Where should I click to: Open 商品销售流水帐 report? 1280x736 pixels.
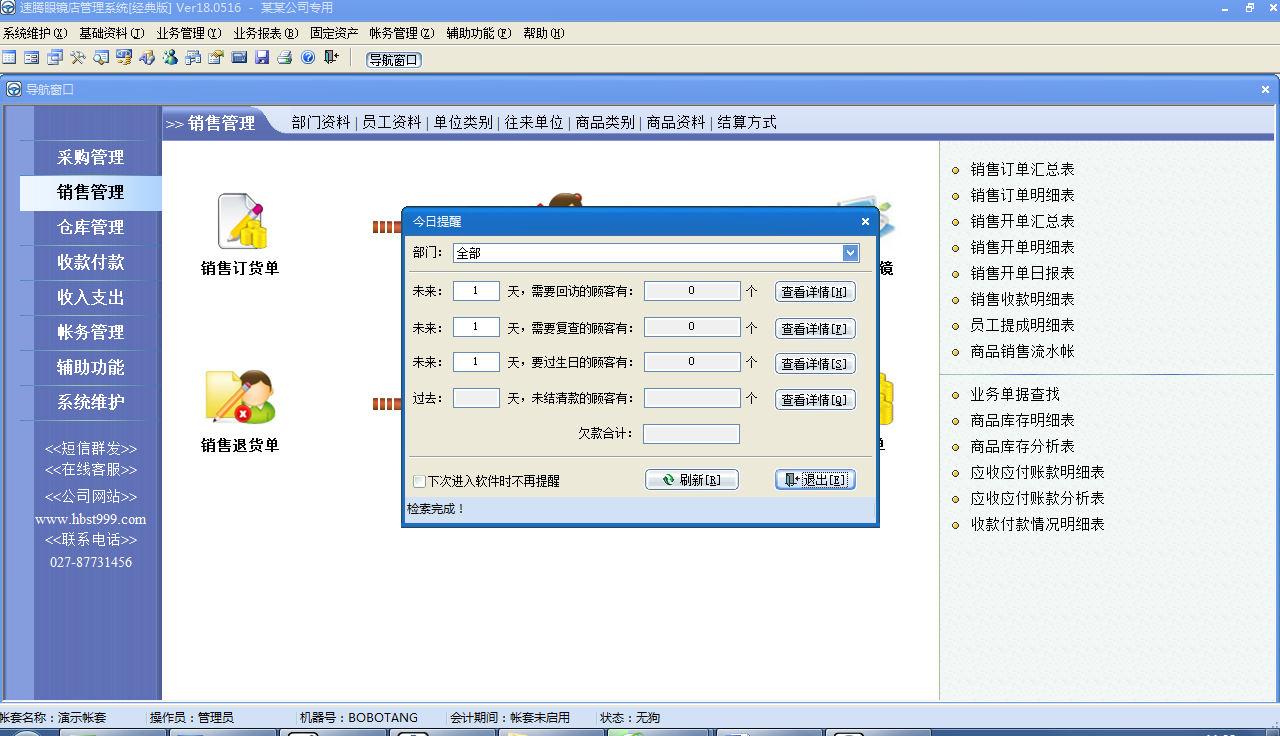tap(1022, 352)
